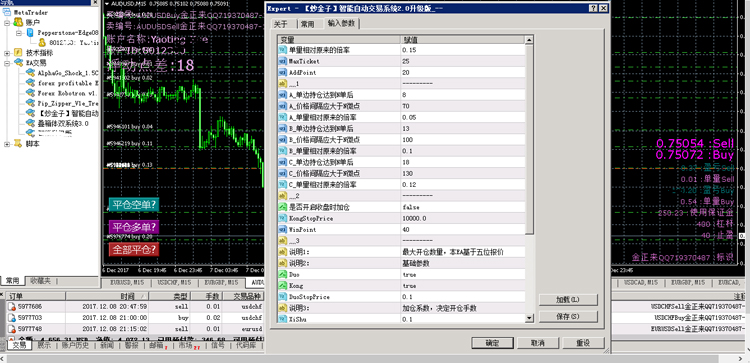Select Pip_Zipper expert advisor

click(68, 103)
